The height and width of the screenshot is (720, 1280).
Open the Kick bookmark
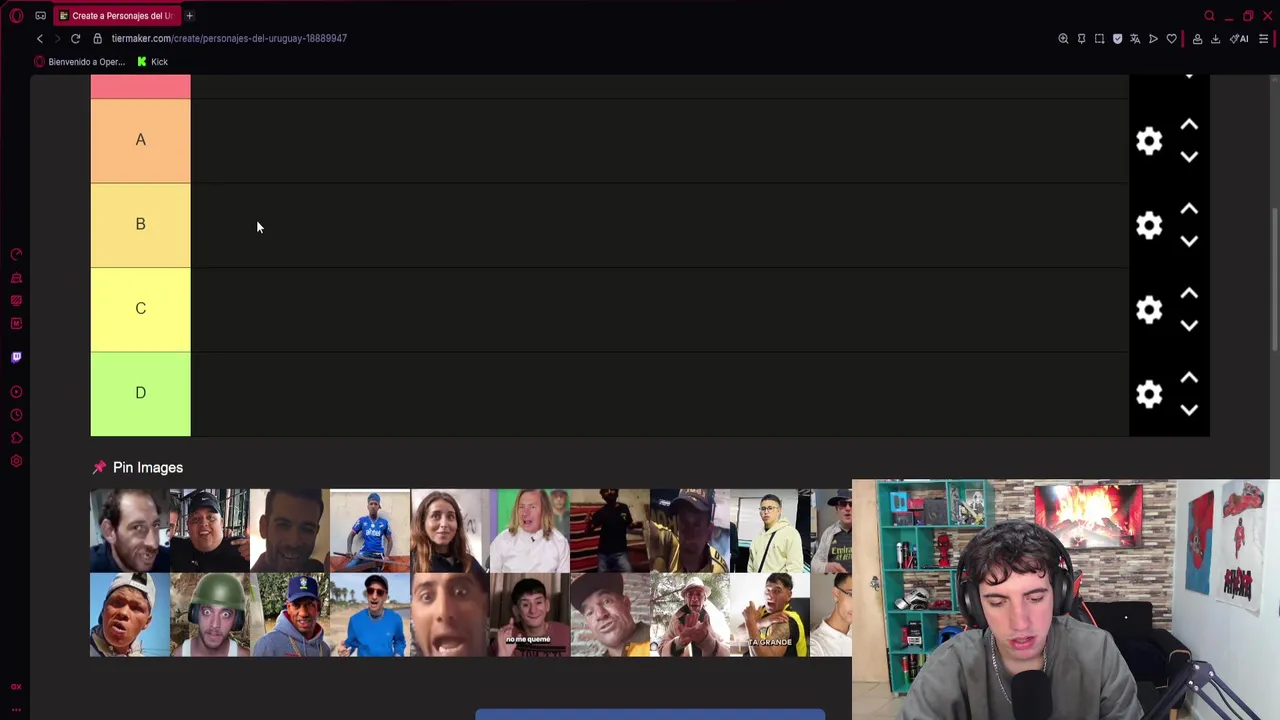[152, 62]
